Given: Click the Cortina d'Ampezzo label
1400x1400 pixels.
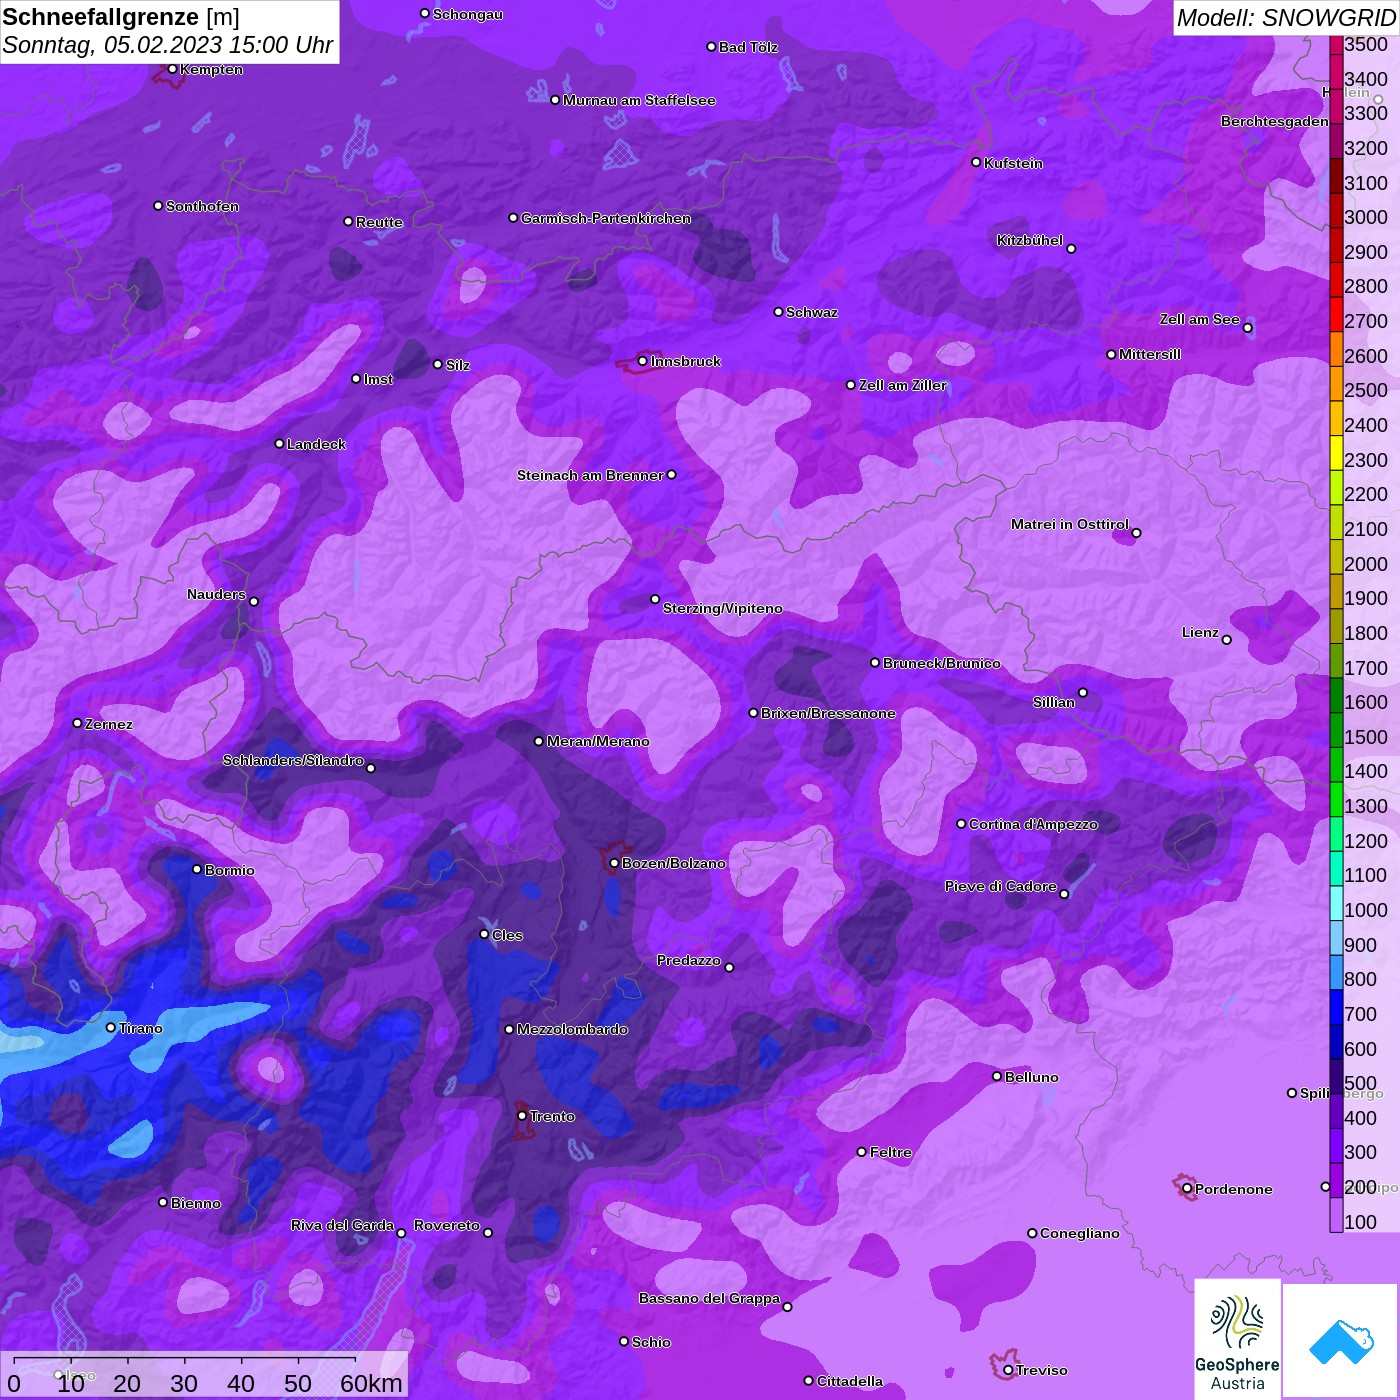Looking at the screenshot, I should coord(1033,824).
